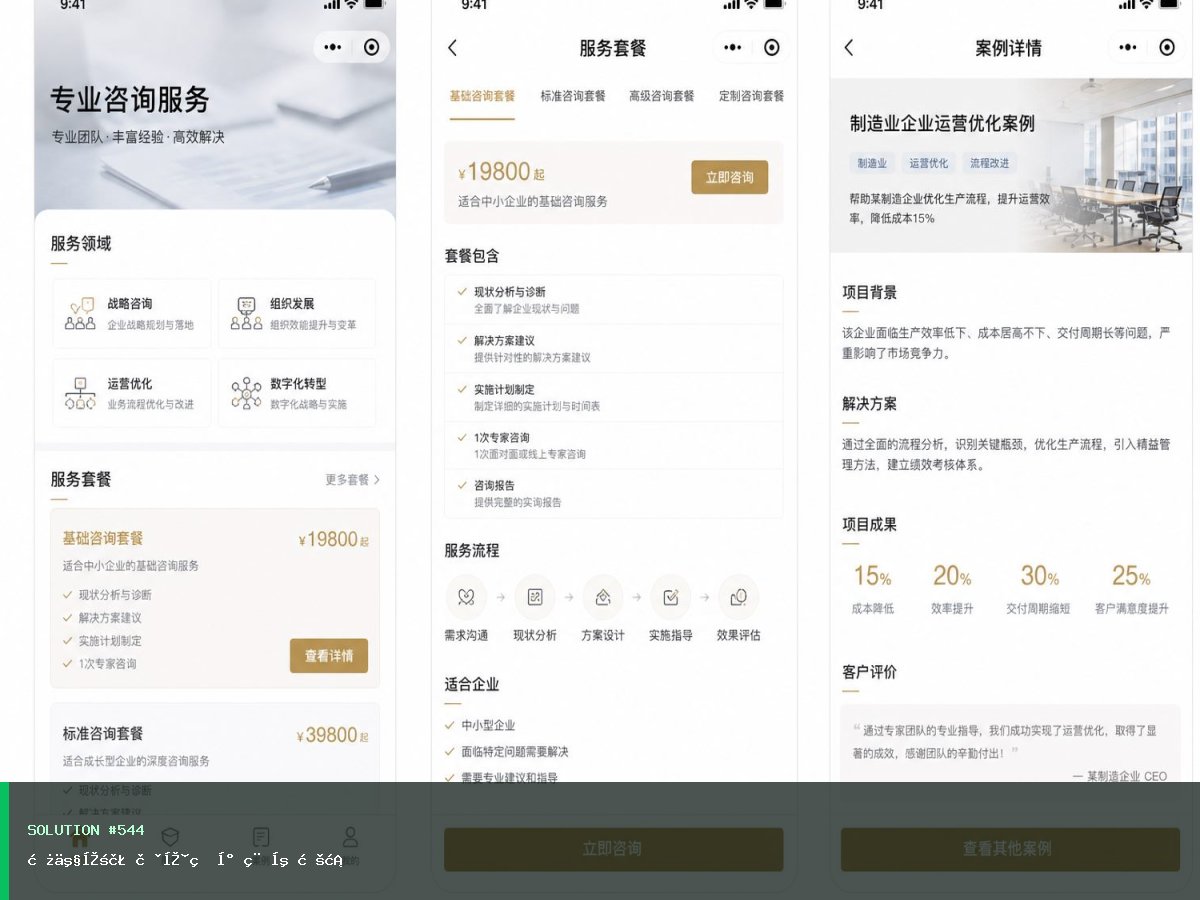Tap the capsule close icon on 案例详情 screen

coord(1167,47)
